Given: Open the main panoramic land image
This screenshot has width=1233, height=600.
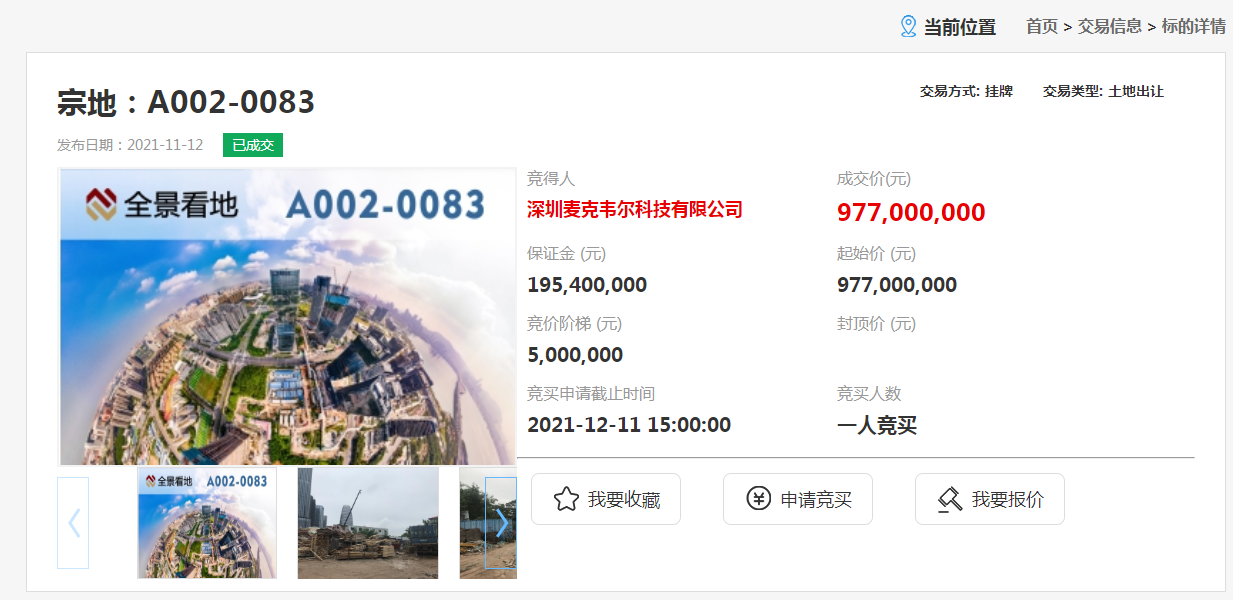Looking at the screenshot, I should click(x=288, y=317).
